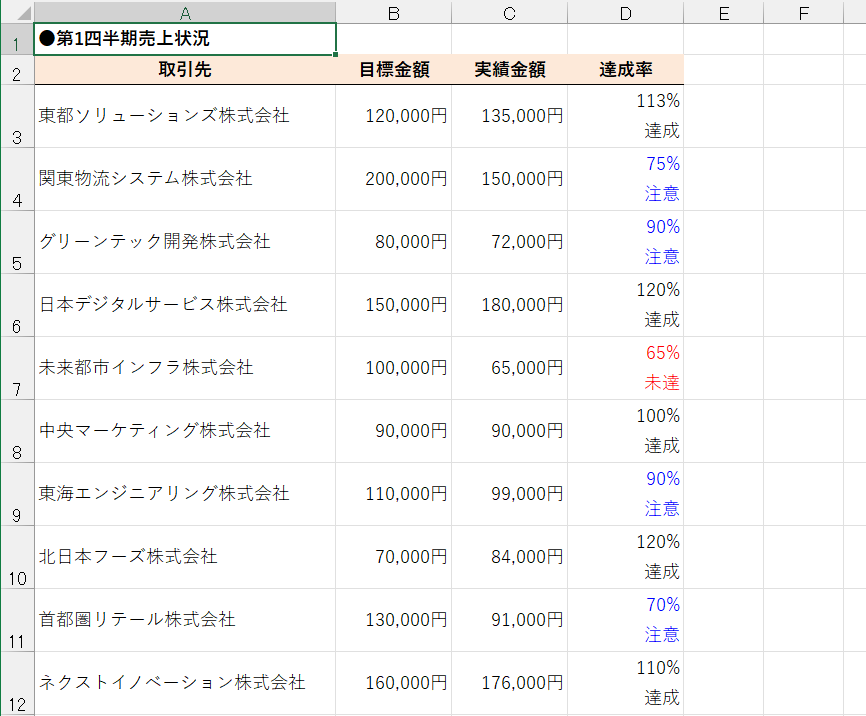Select cell 北日本フーズ株式会社
Viewport: 866px width, 716px height.
click(185, 557)
